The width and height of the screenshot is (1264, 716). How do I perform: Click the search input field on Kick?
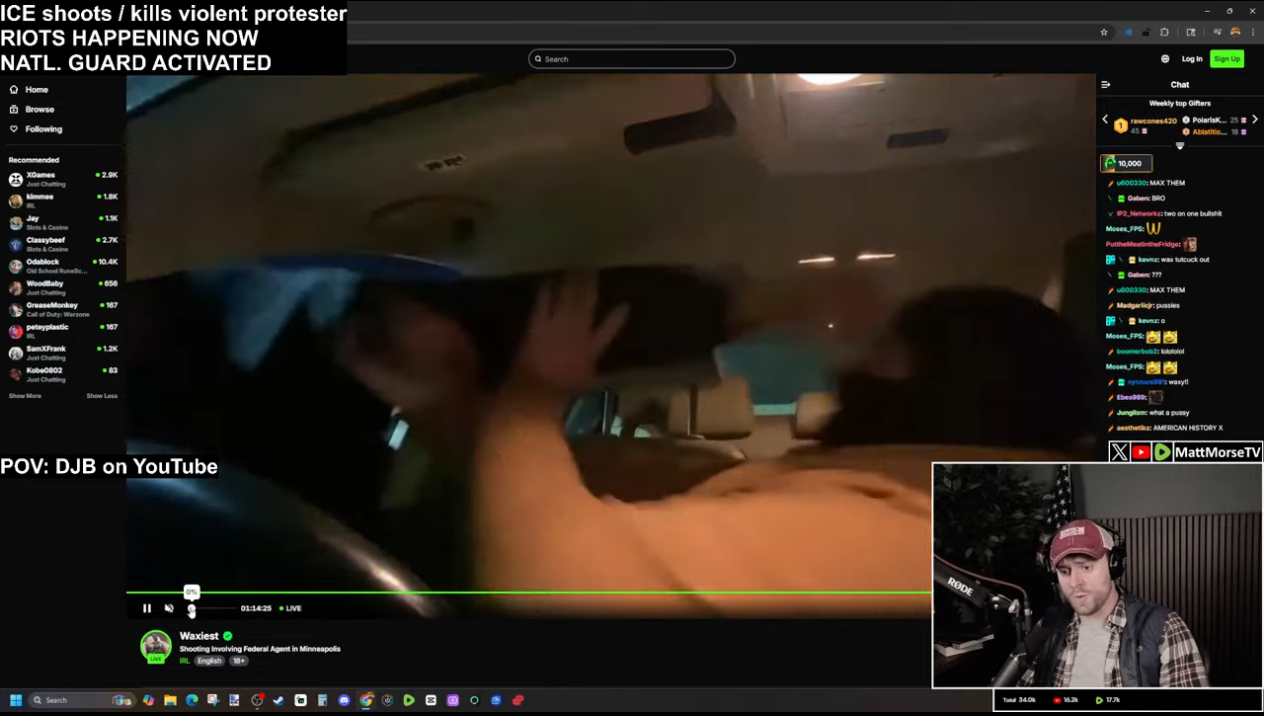(x=632, y=59)
